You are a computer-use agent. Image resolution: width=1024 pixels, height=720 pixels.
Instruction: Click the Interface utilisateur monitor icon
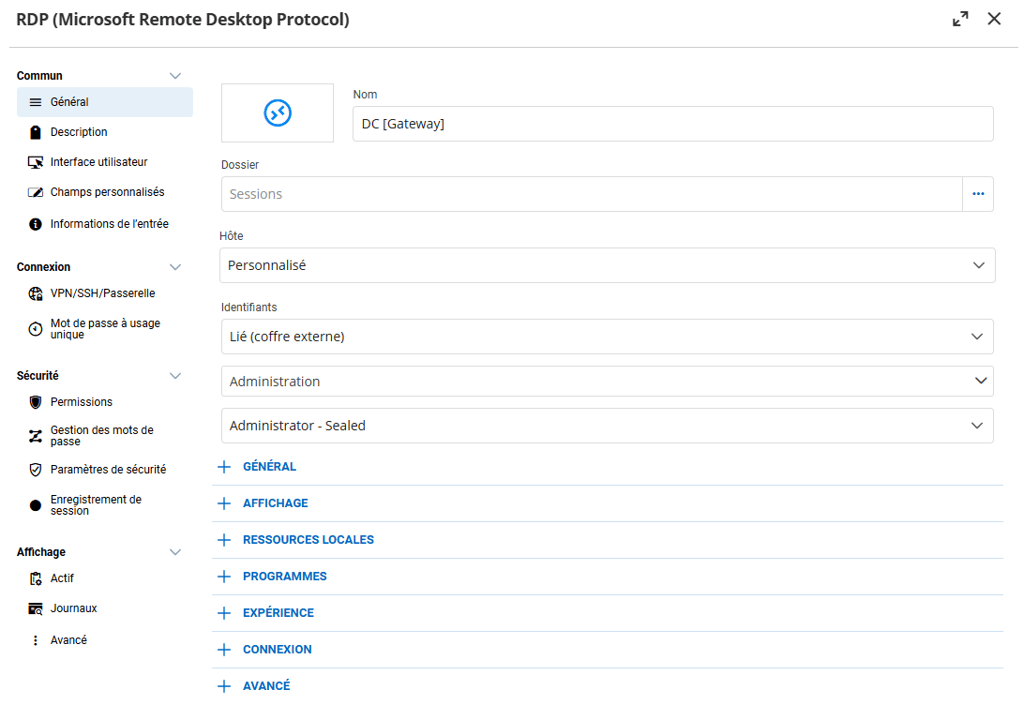tap(35, 162)
